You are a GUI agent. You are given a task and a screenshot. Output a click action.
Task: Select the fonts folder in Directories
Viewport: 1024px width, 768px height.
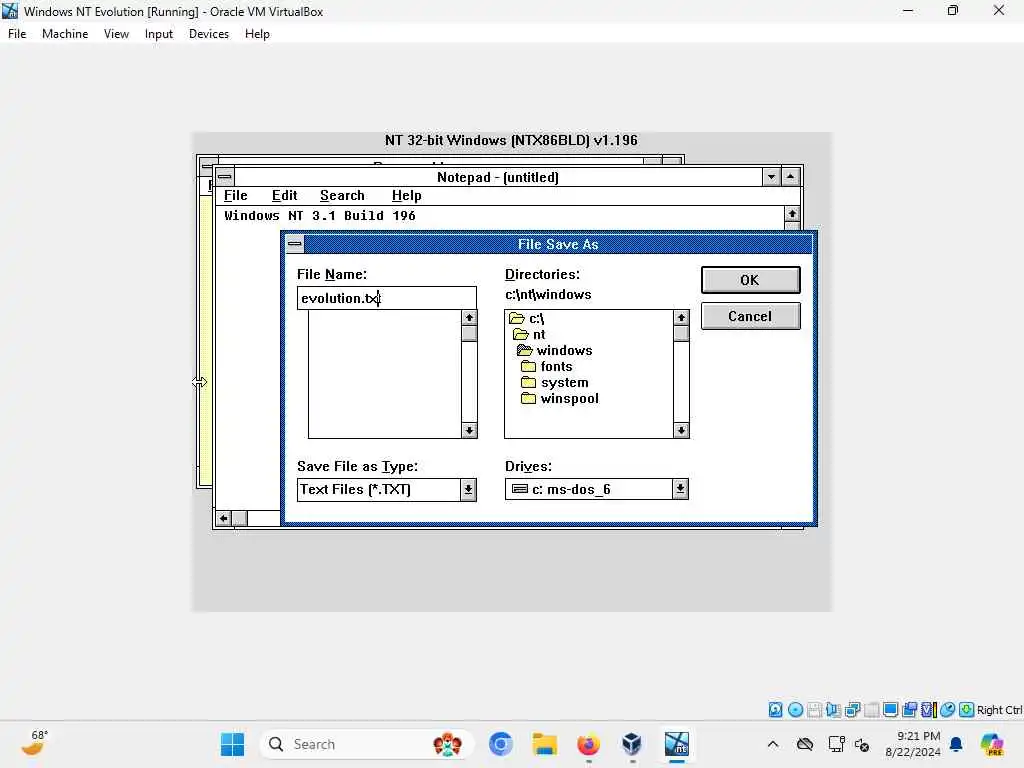pos(547,367)
